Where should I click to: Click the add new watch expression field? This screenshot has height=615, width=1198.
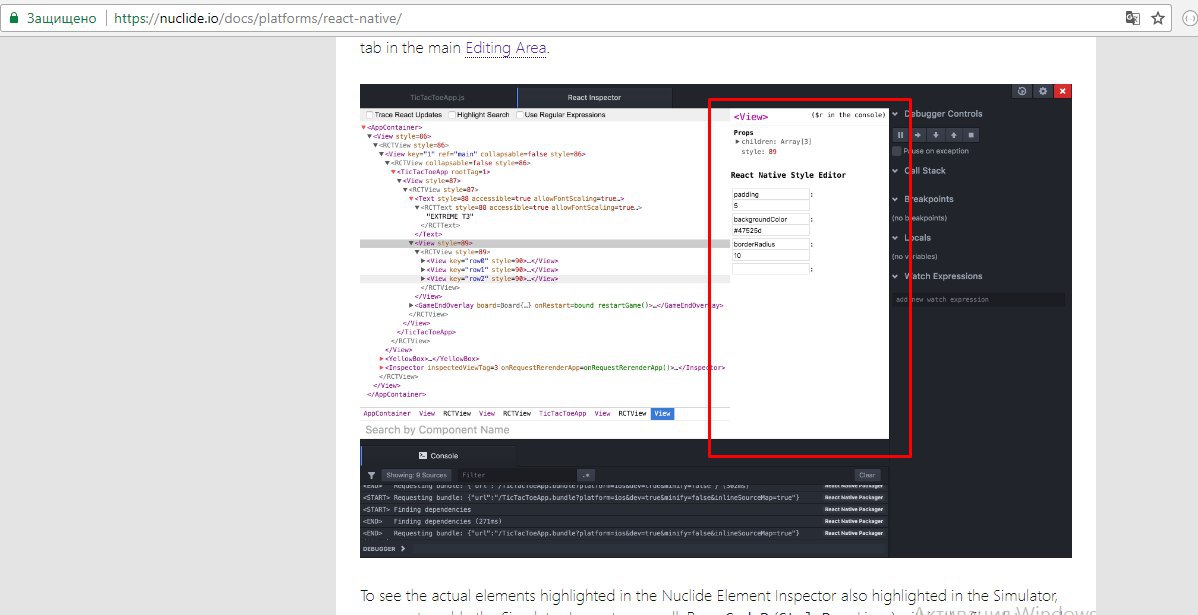pos(979,299)
